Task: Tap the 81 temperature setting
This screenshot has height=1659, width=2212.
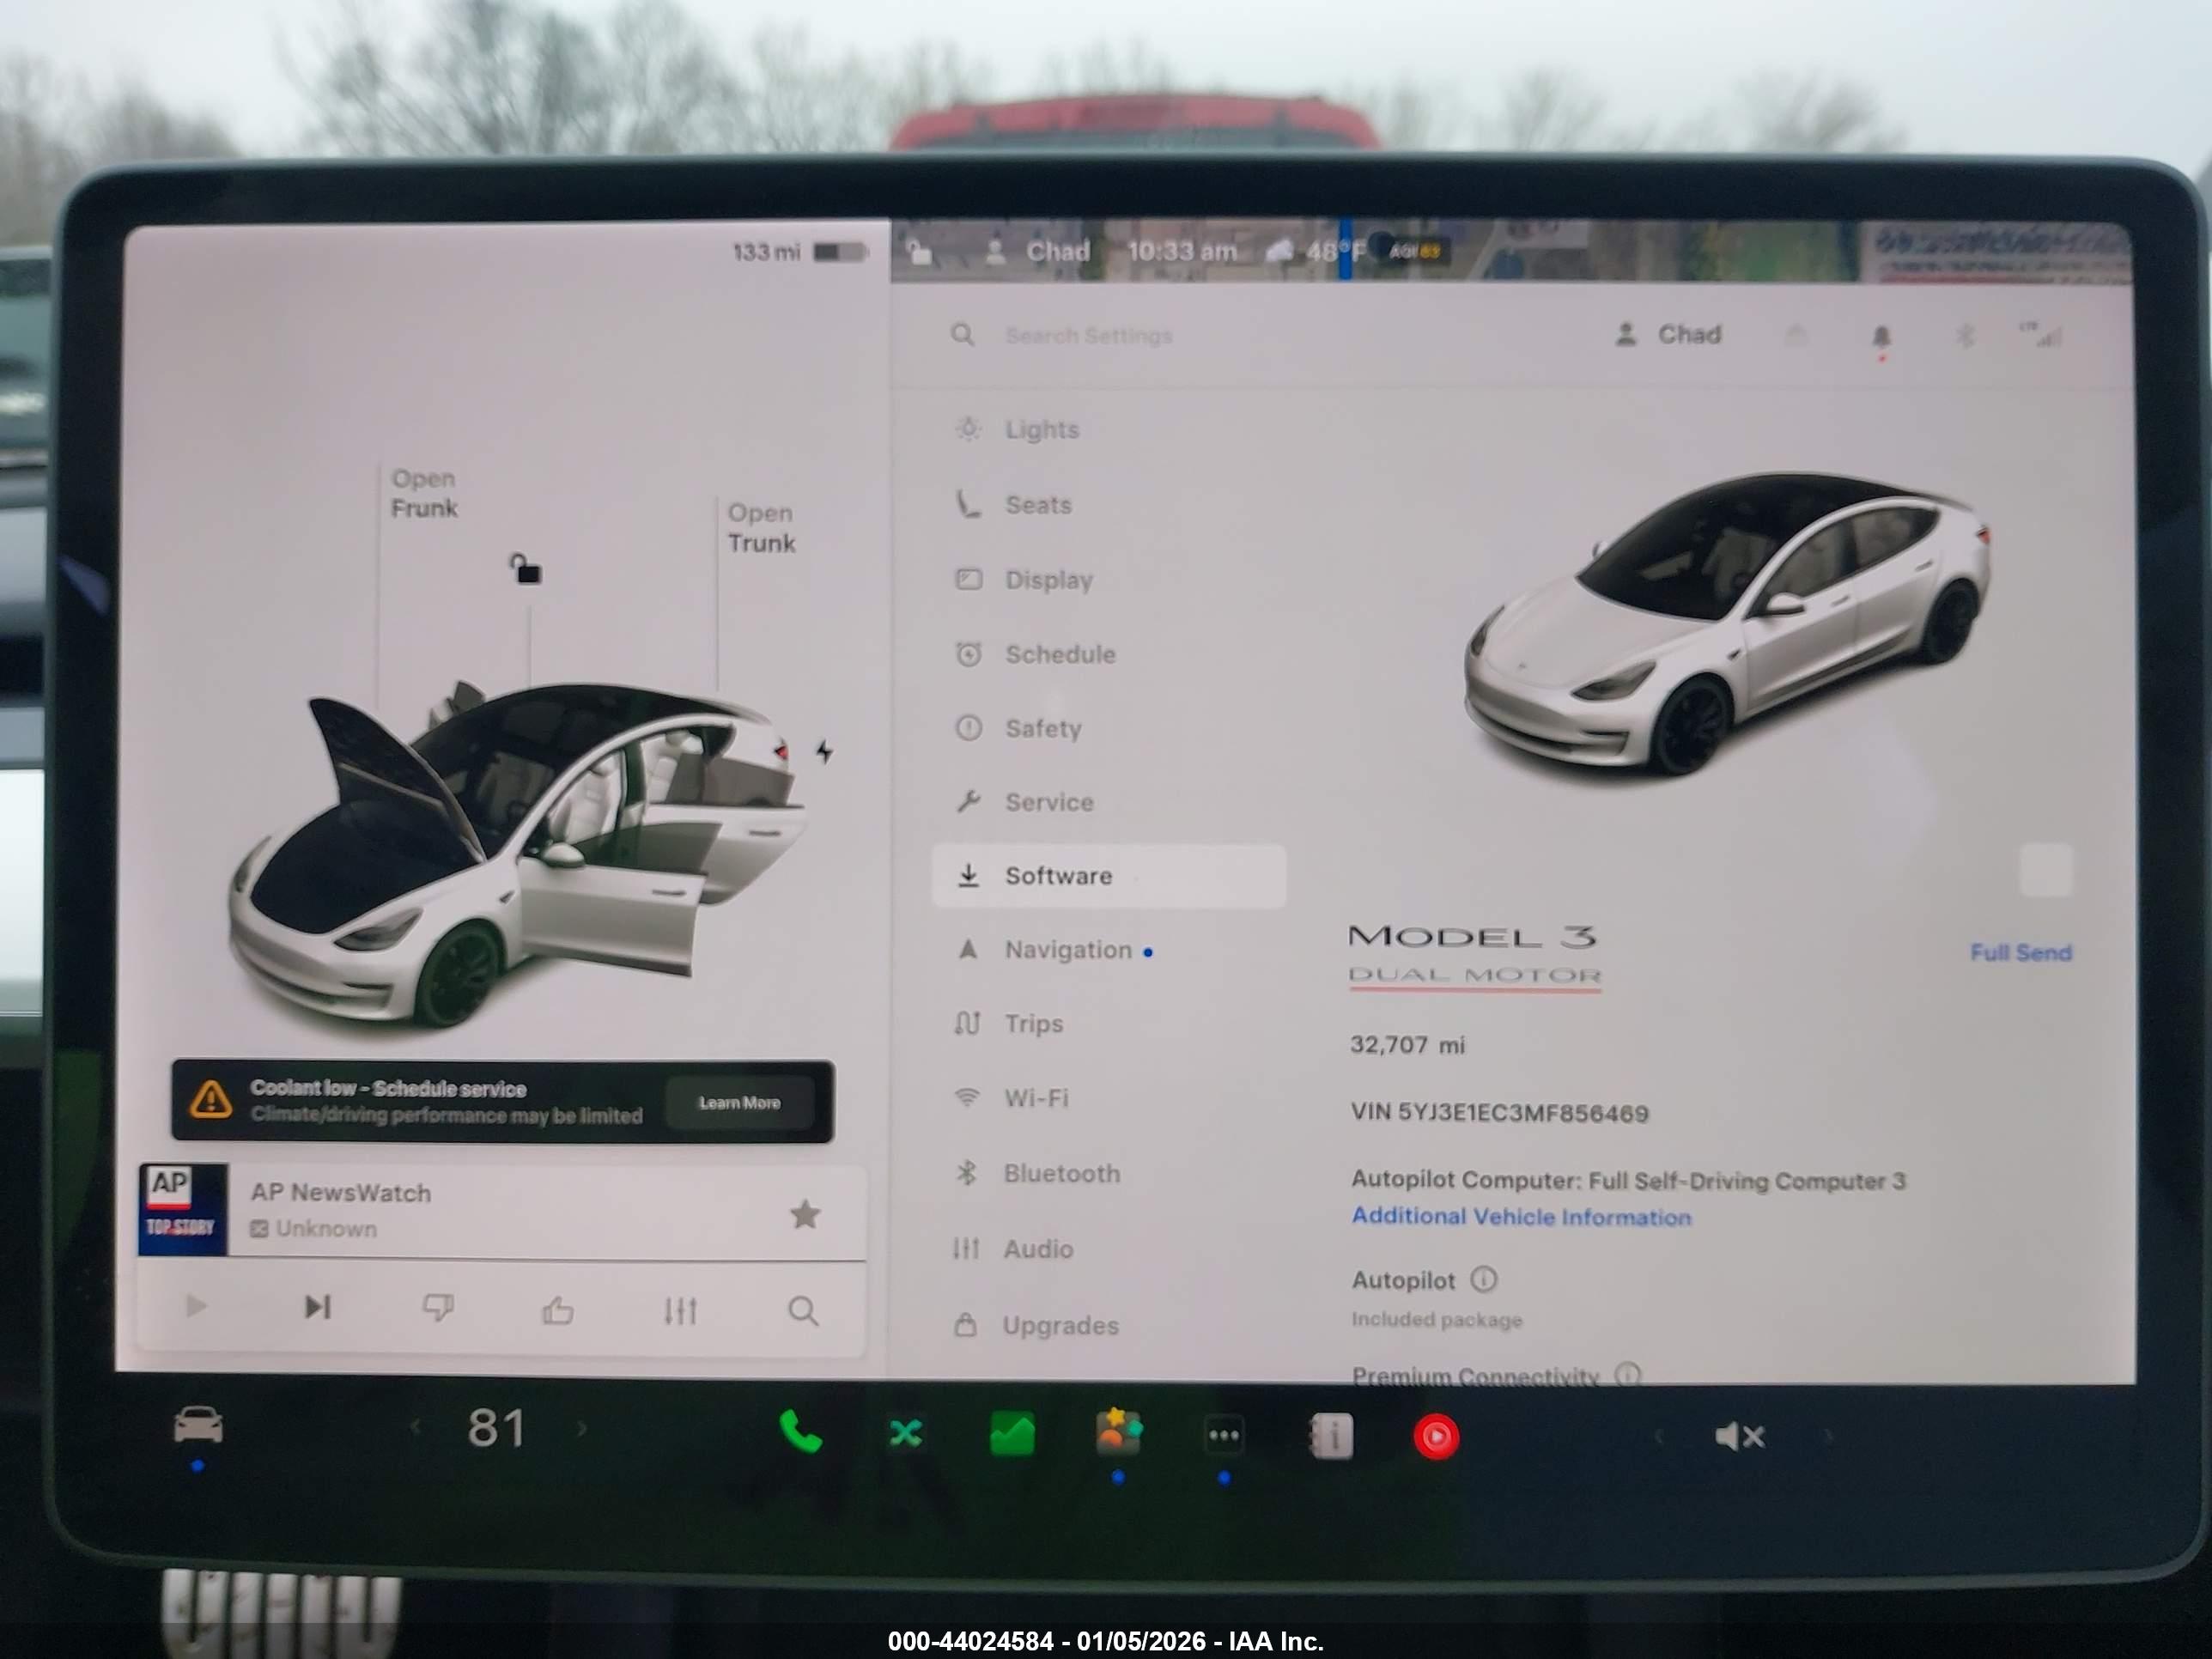Action: click(497, 1428)
